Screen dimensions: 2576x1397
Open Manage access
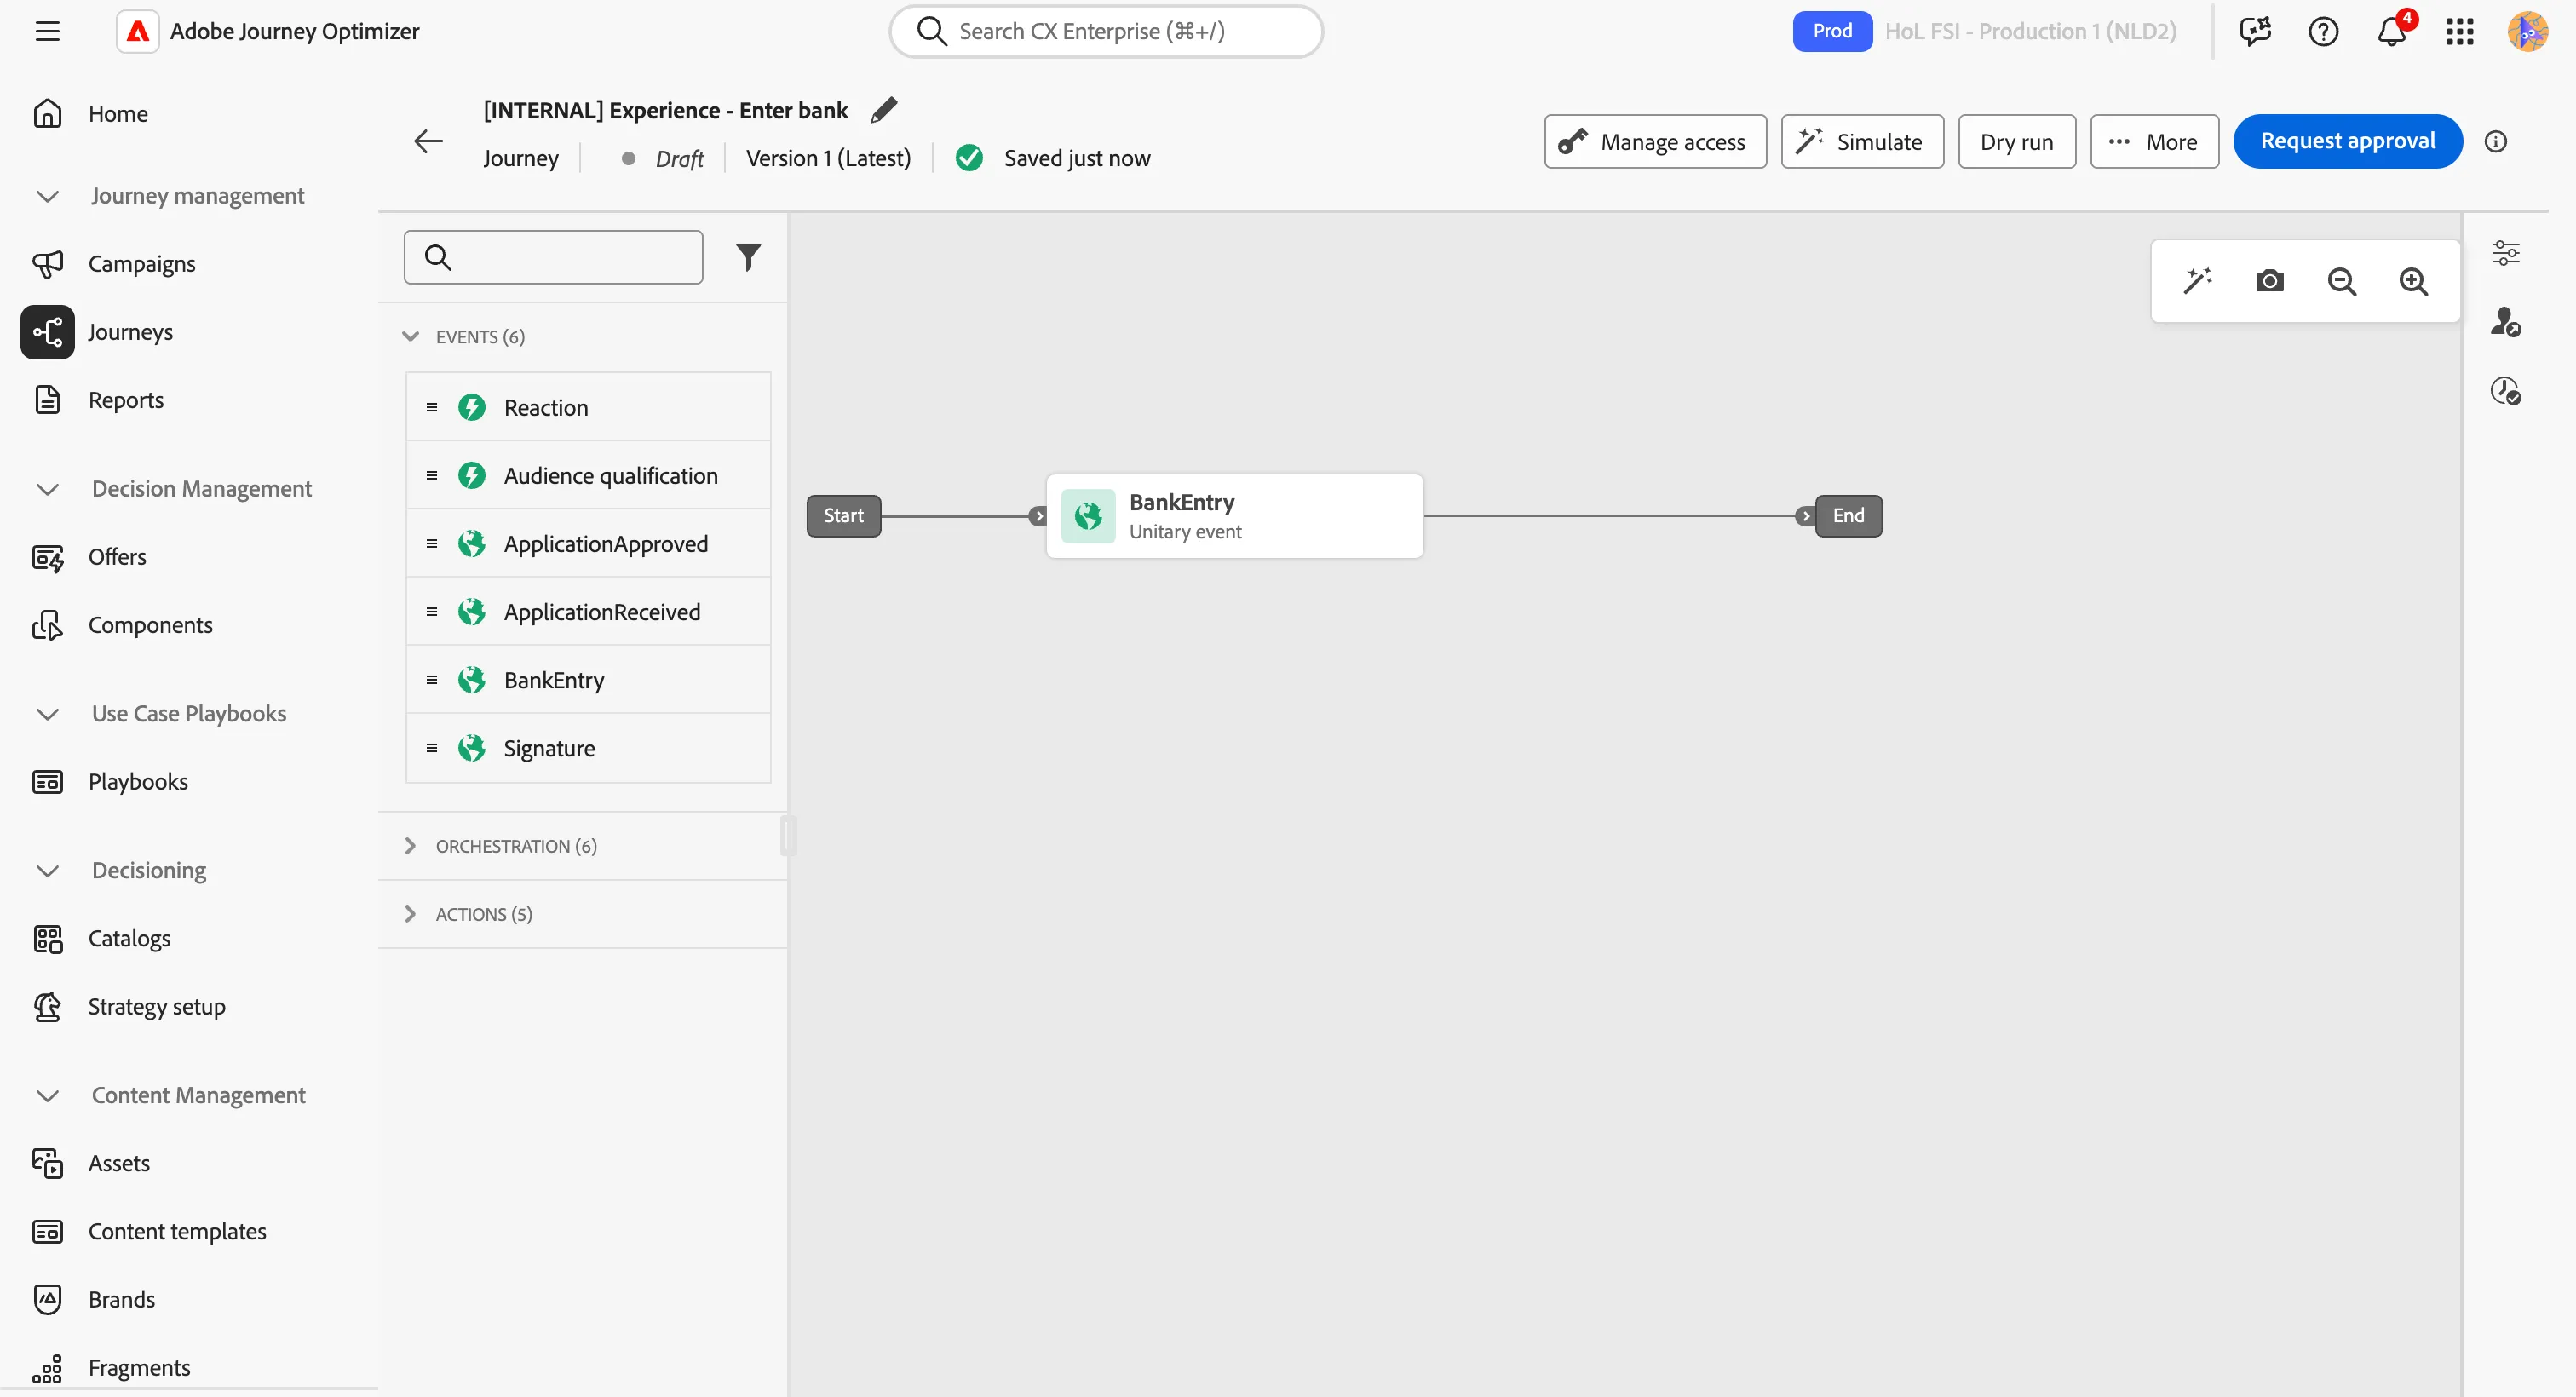pyautogui.click(x=1655, y=141)
